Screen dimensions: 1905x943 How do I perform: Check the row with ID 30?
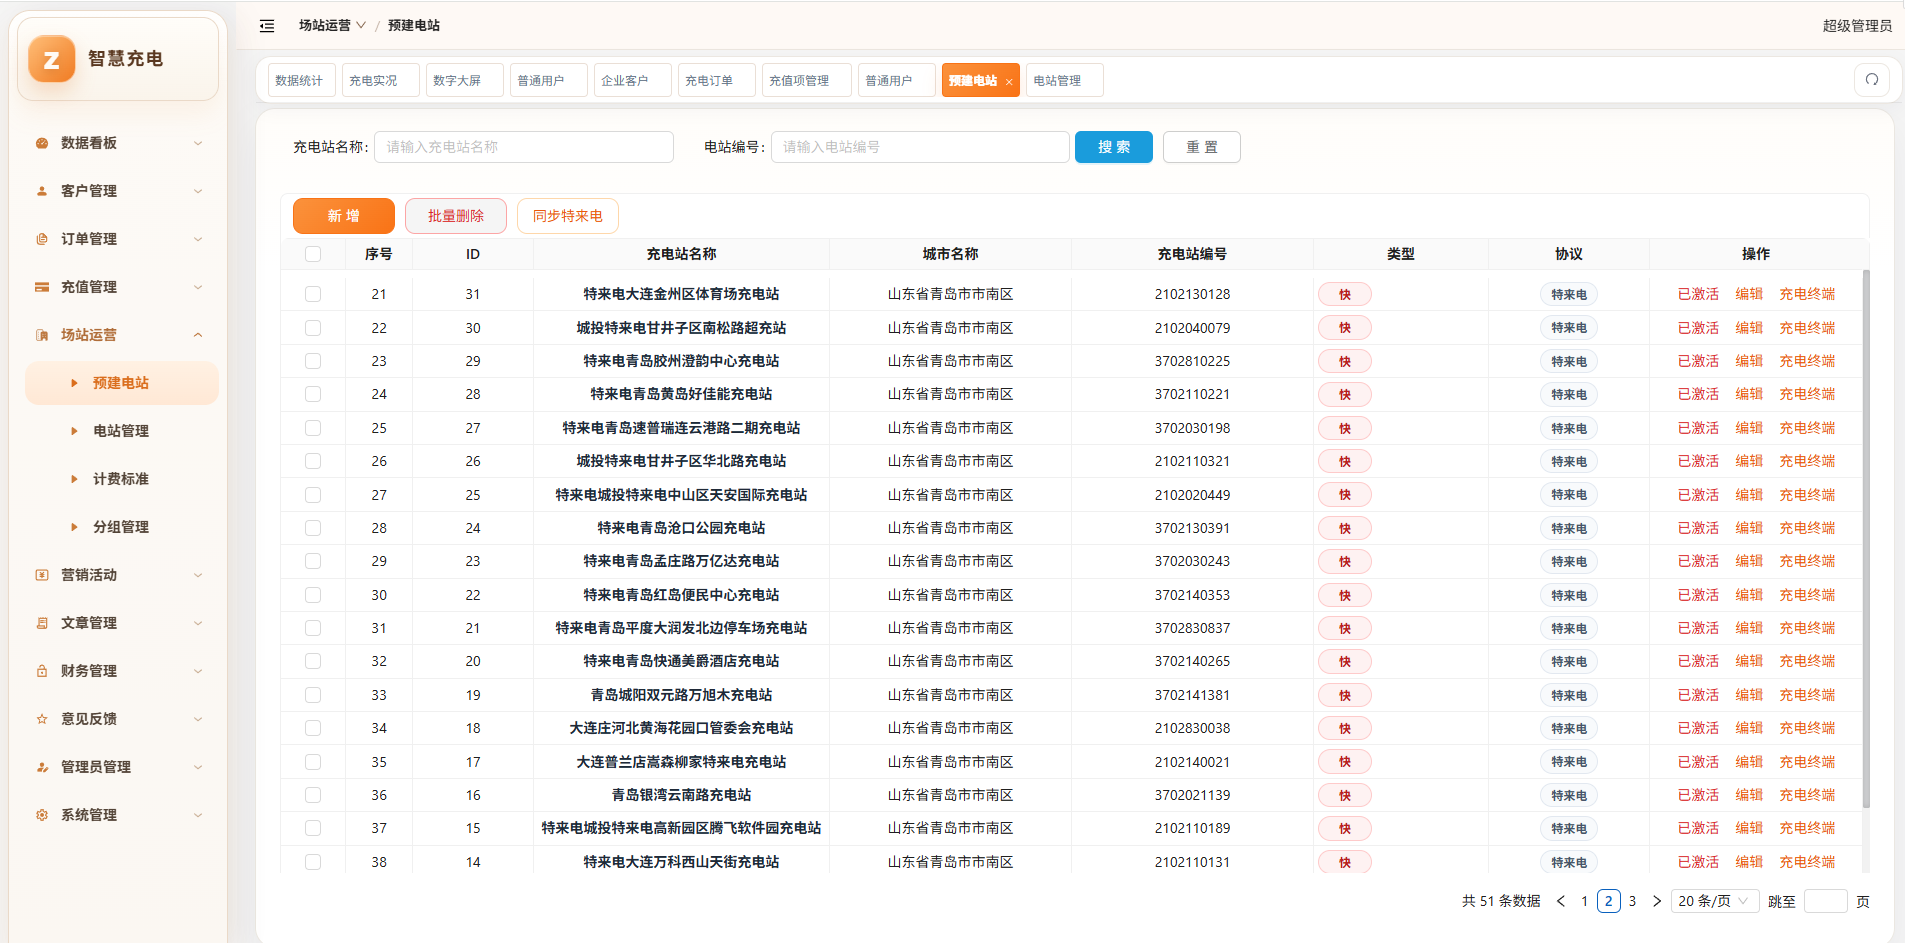(x=313, y=328)
